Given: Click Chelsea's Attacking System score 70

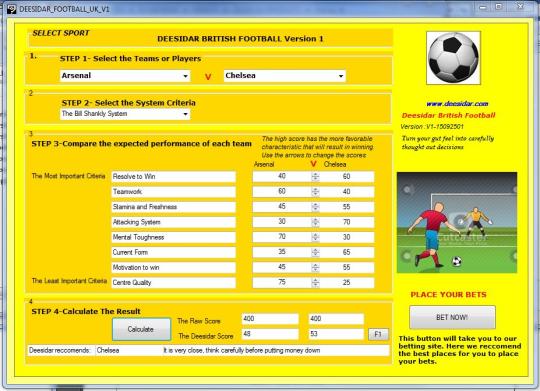Looking at the screenshot, I should pos(346,222).
